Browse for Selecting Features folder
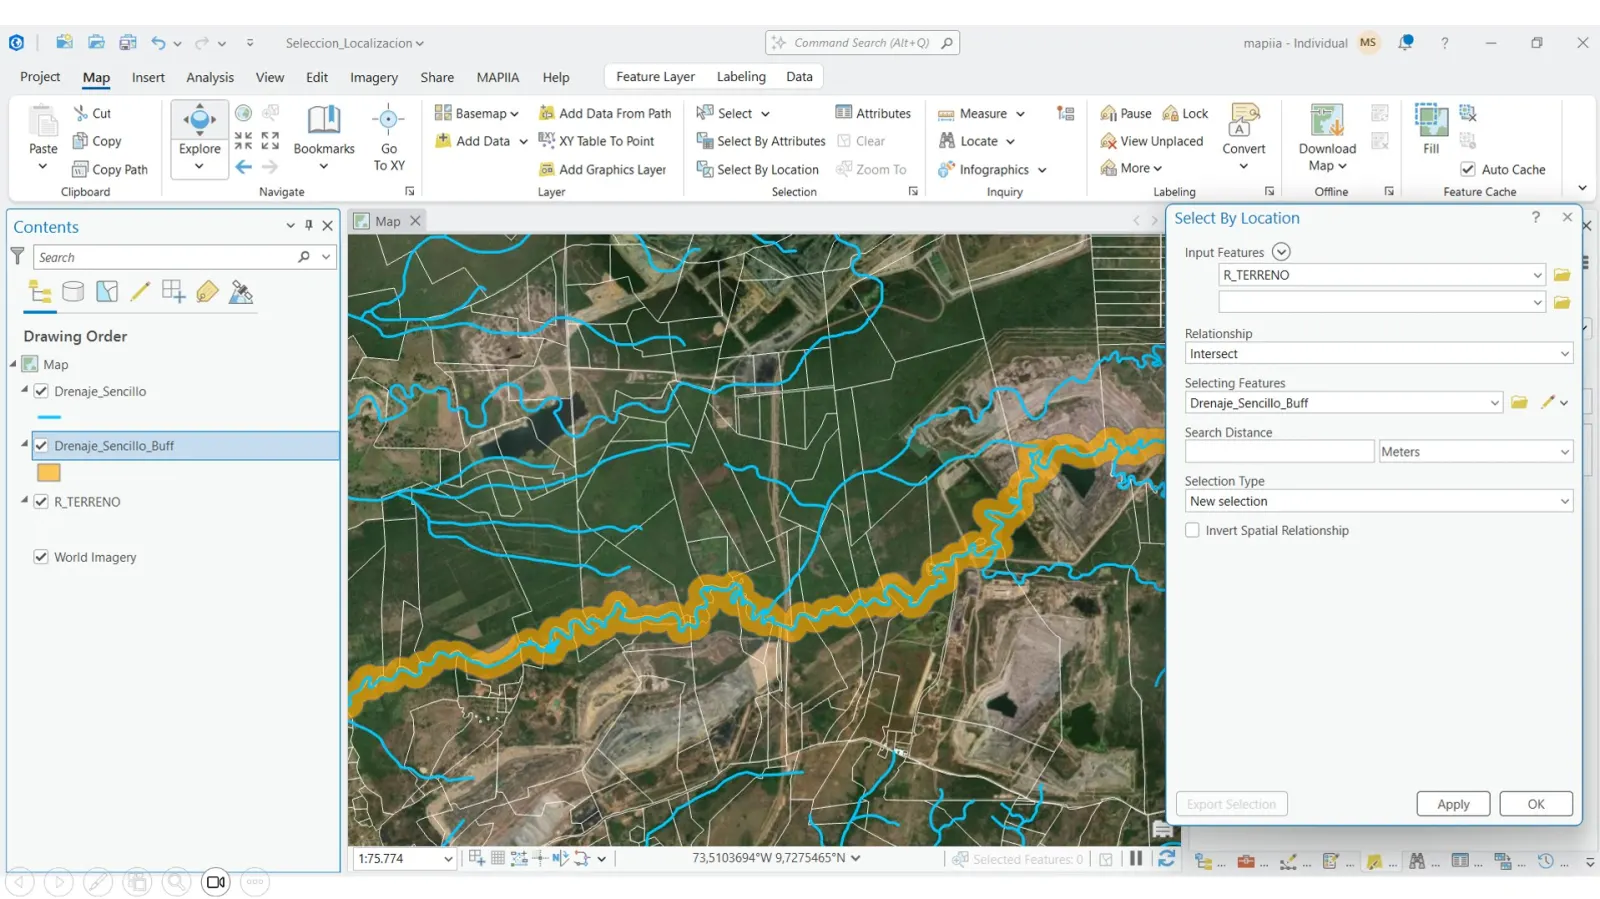 1519,402
